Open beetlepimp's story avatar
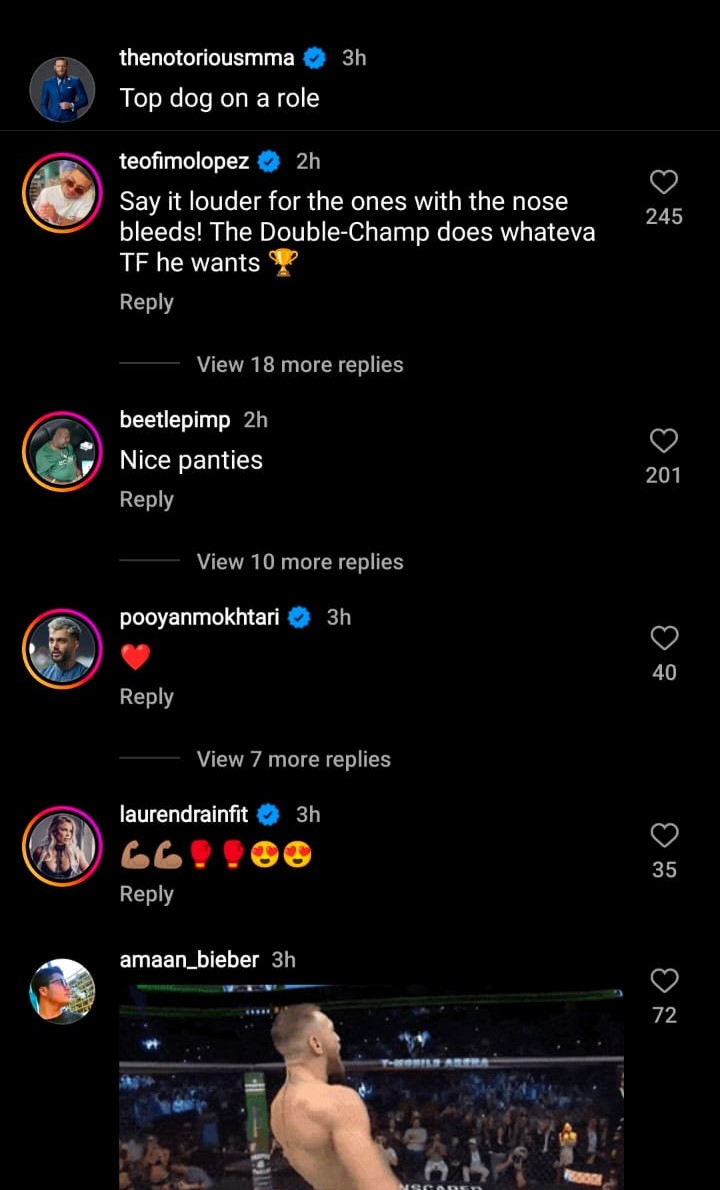This screenshot has height=1190, width=720. (62, 452)
